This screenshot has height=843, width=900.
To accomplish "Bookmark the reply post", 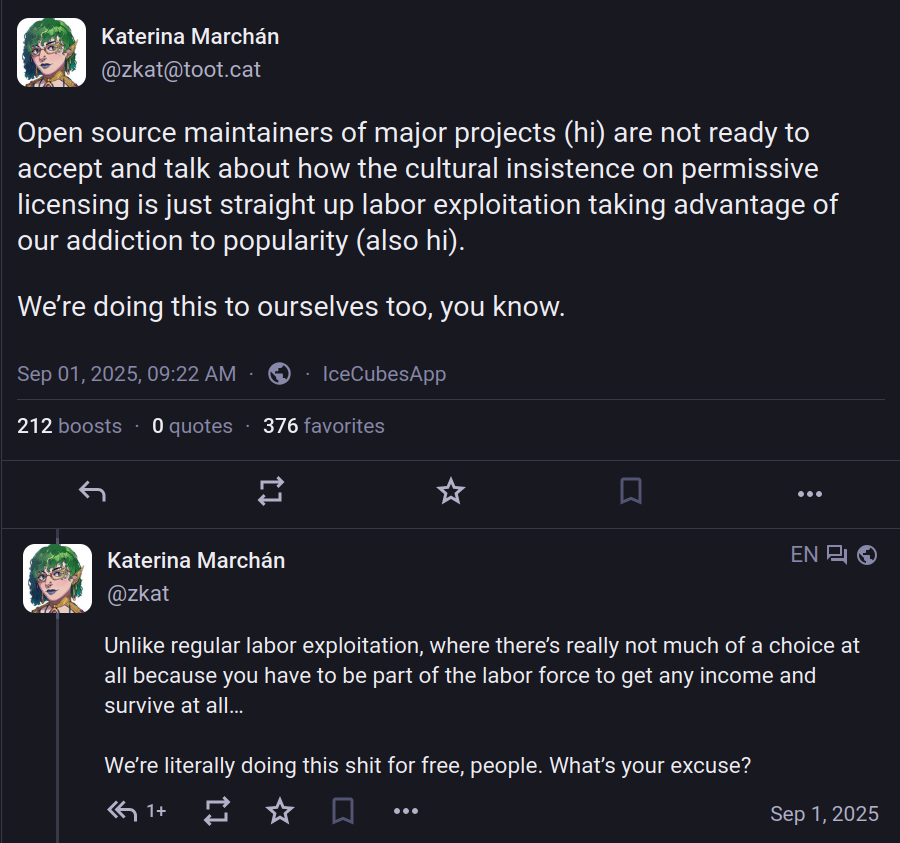I will pos(343,811).
